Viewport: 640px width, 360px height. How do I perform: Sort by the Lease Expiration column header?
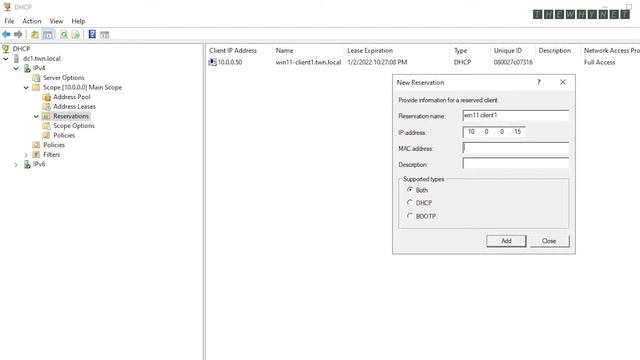click(x=397, y=51)
